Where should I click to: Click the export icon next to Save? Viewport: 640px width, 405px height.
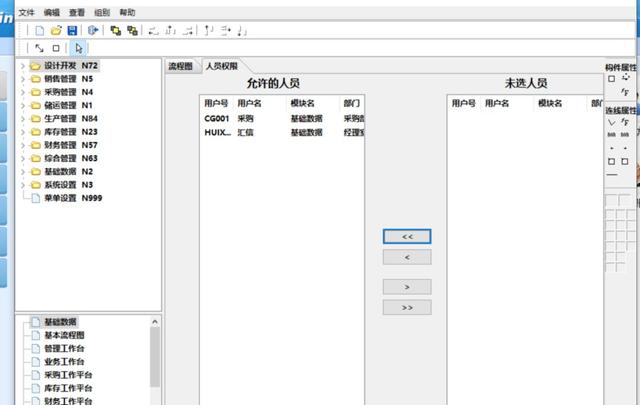[94, 30]
